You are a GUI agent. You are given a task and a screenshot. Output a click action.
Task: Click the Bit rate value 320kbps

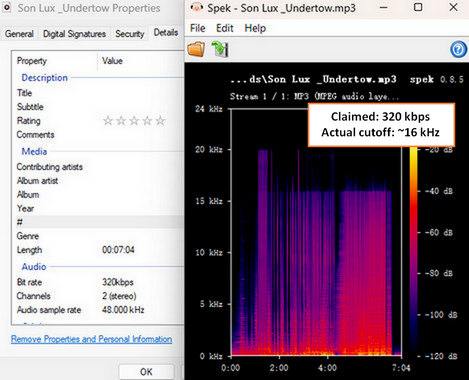118,282
